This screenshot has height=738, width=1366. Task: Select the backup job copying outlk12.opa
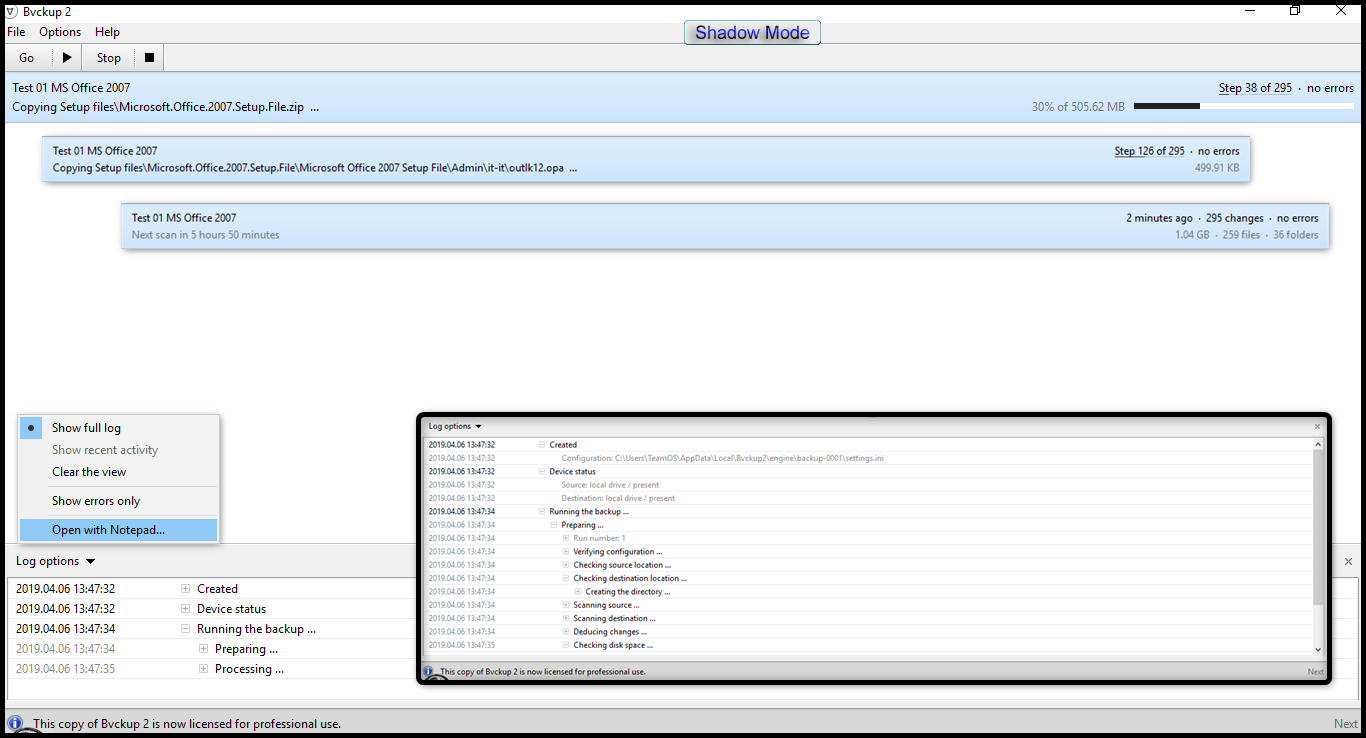(646, 159)
